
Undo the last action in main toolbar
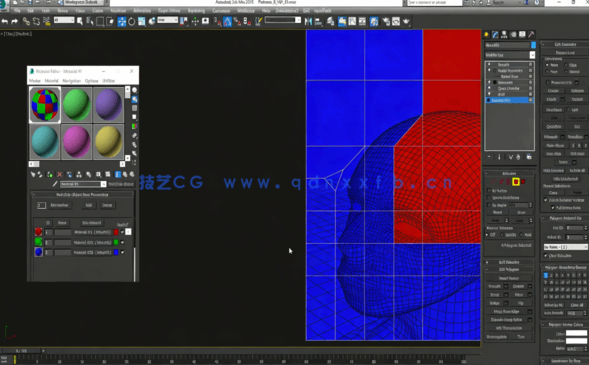pos(5,21)
